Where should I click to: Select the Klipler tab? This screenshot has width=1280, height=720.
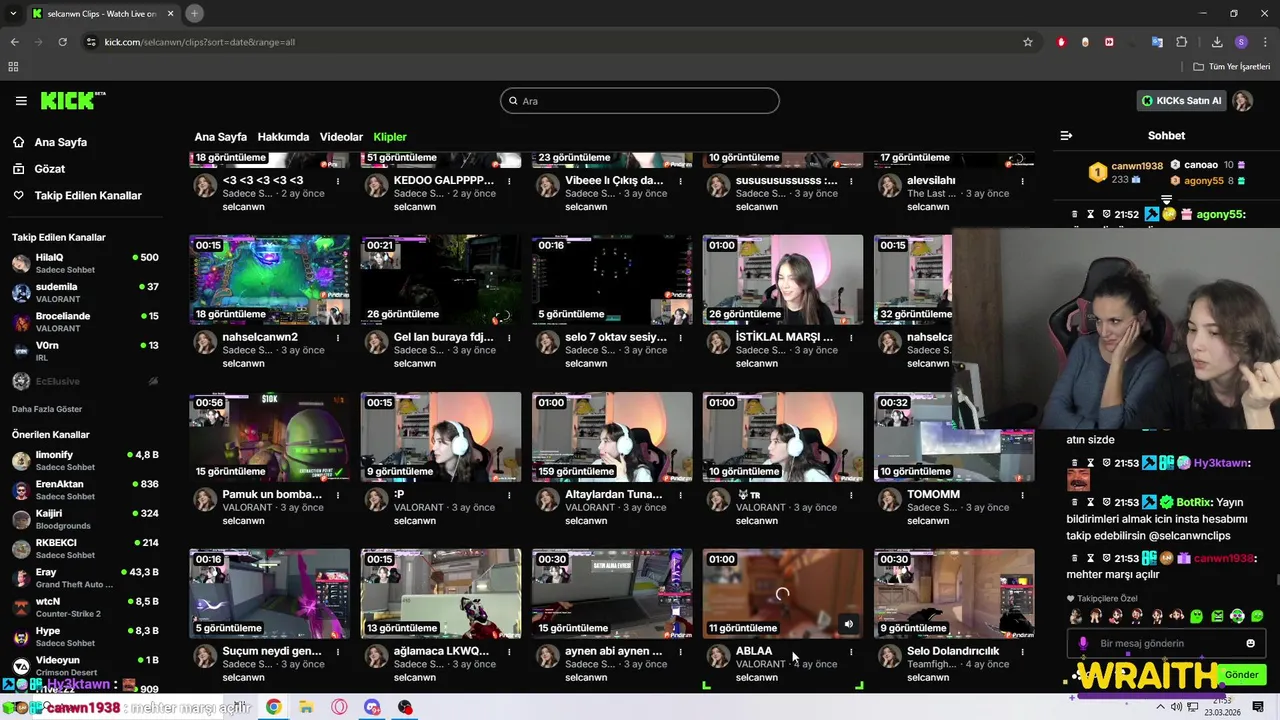click(390, 137)
